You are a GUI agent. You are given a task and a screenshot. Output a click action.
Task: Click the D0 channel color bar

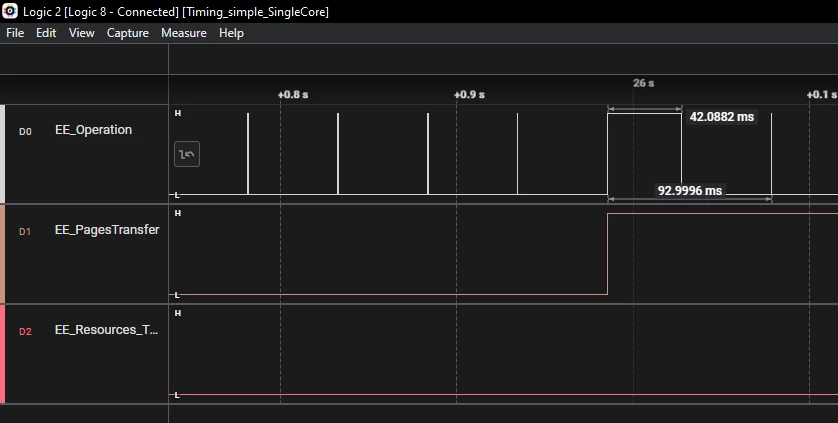coord(3,154)
